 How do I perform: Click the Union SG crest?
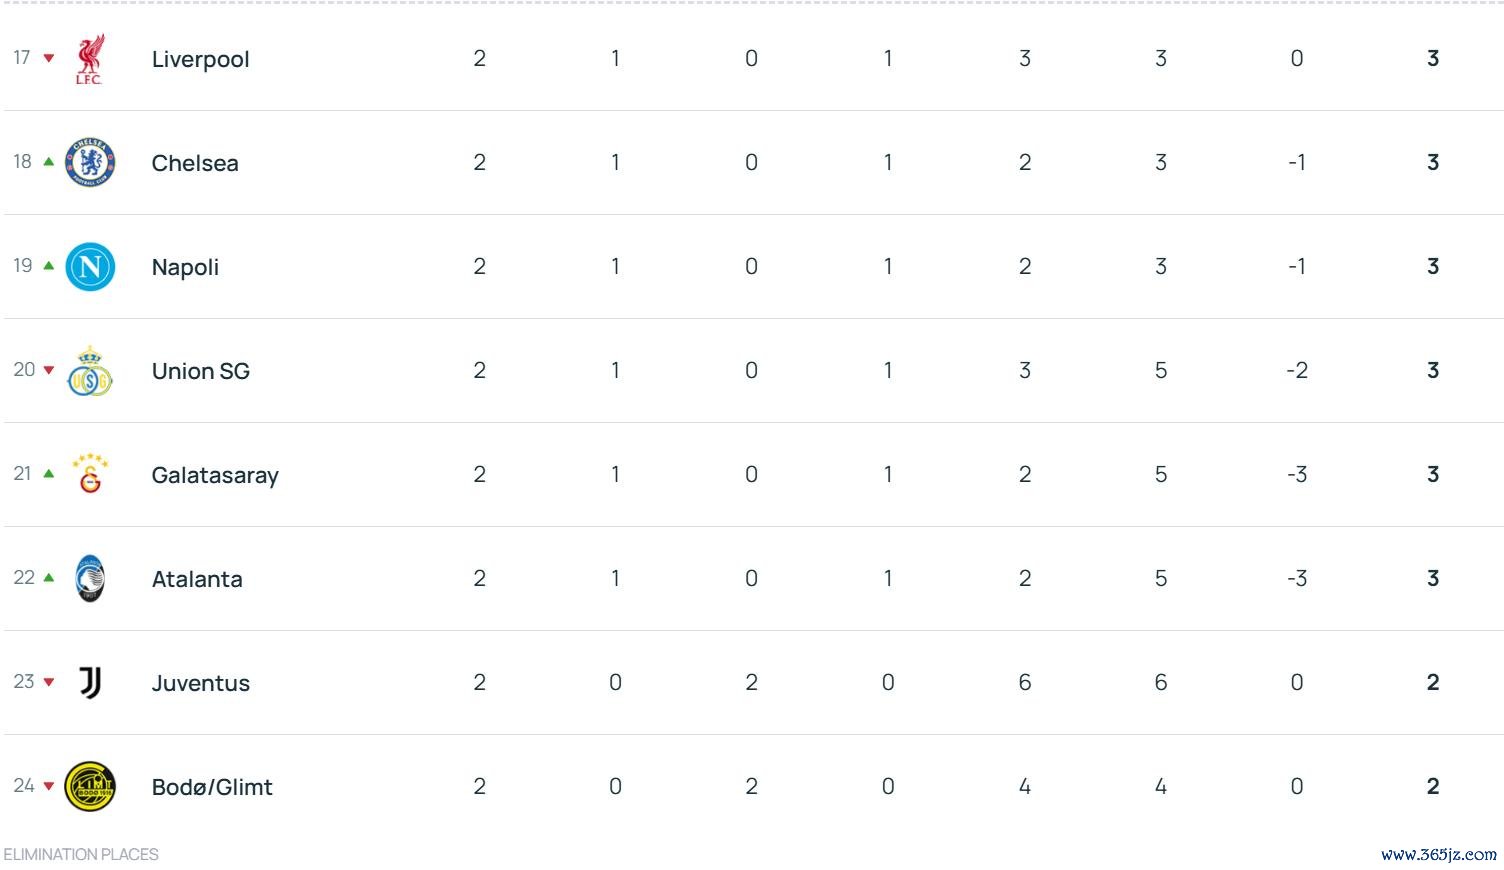click(x=90, y=371)
